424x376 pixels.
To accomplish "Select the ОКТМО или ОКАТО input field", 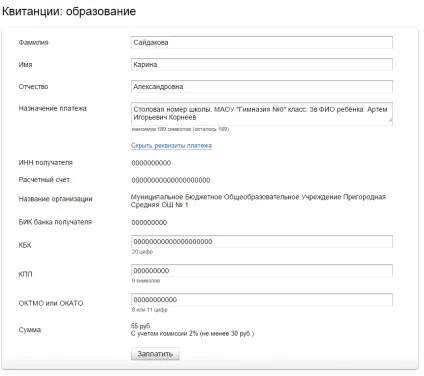I will [x=262, y=299].
